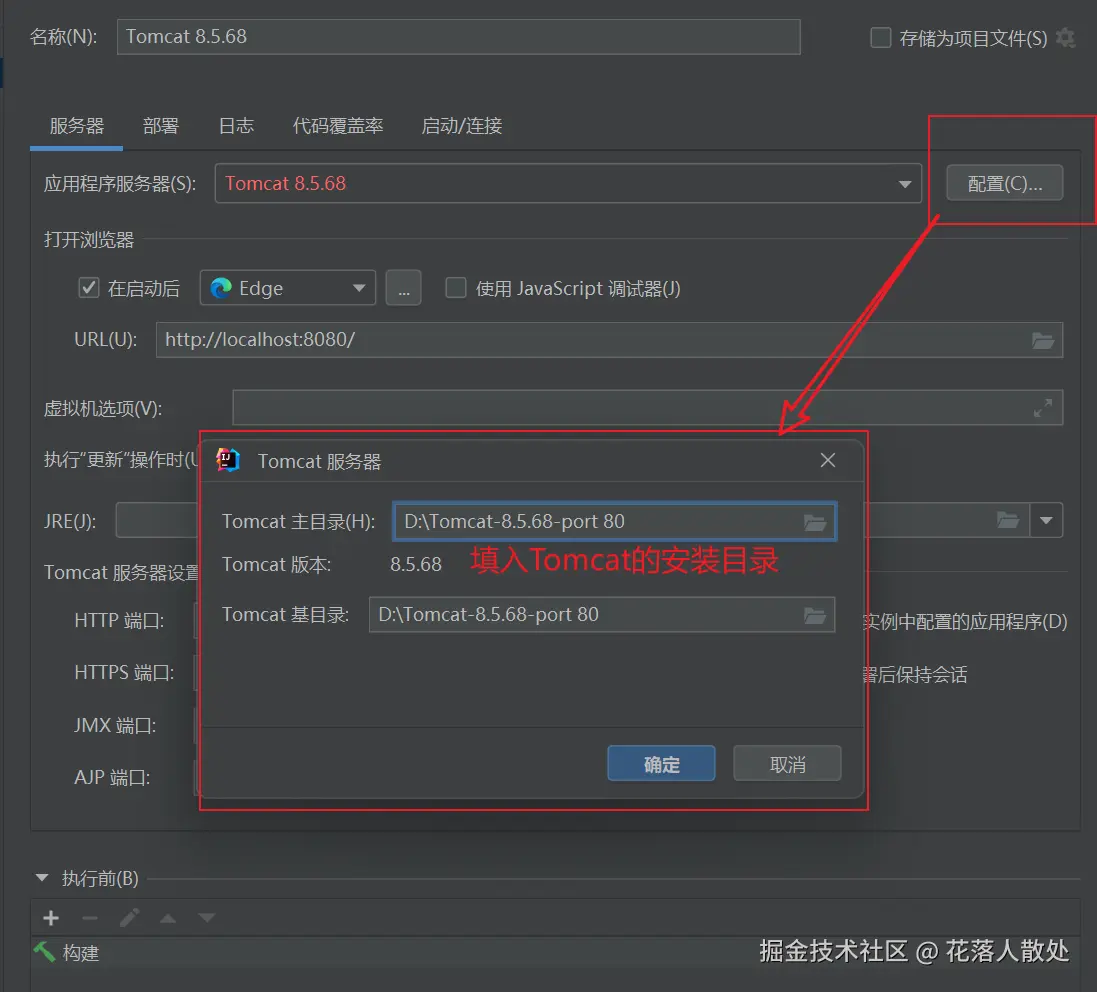Remove before-launch task with minus icon
Screen dimensions: 1097x992
coord(90,918)
